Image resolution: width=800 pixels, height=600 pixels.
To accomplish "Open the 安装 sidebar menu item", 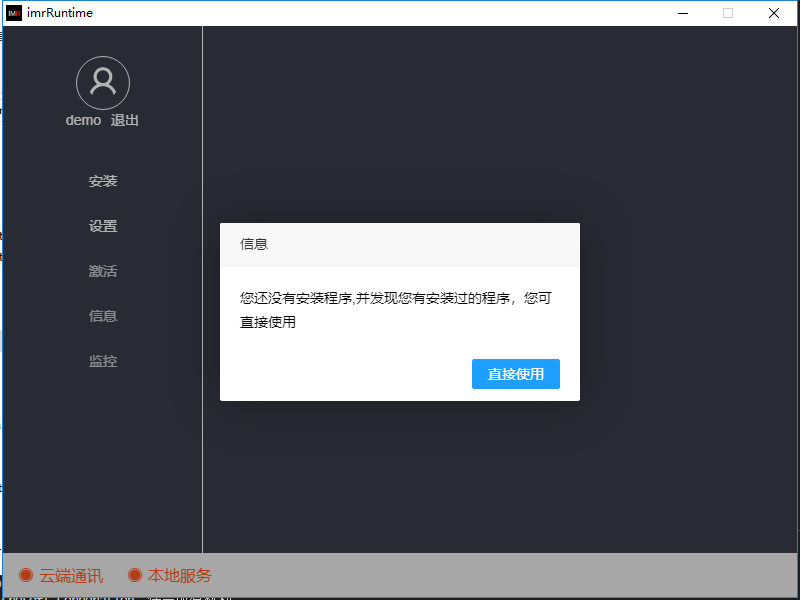I will (103, 181).
